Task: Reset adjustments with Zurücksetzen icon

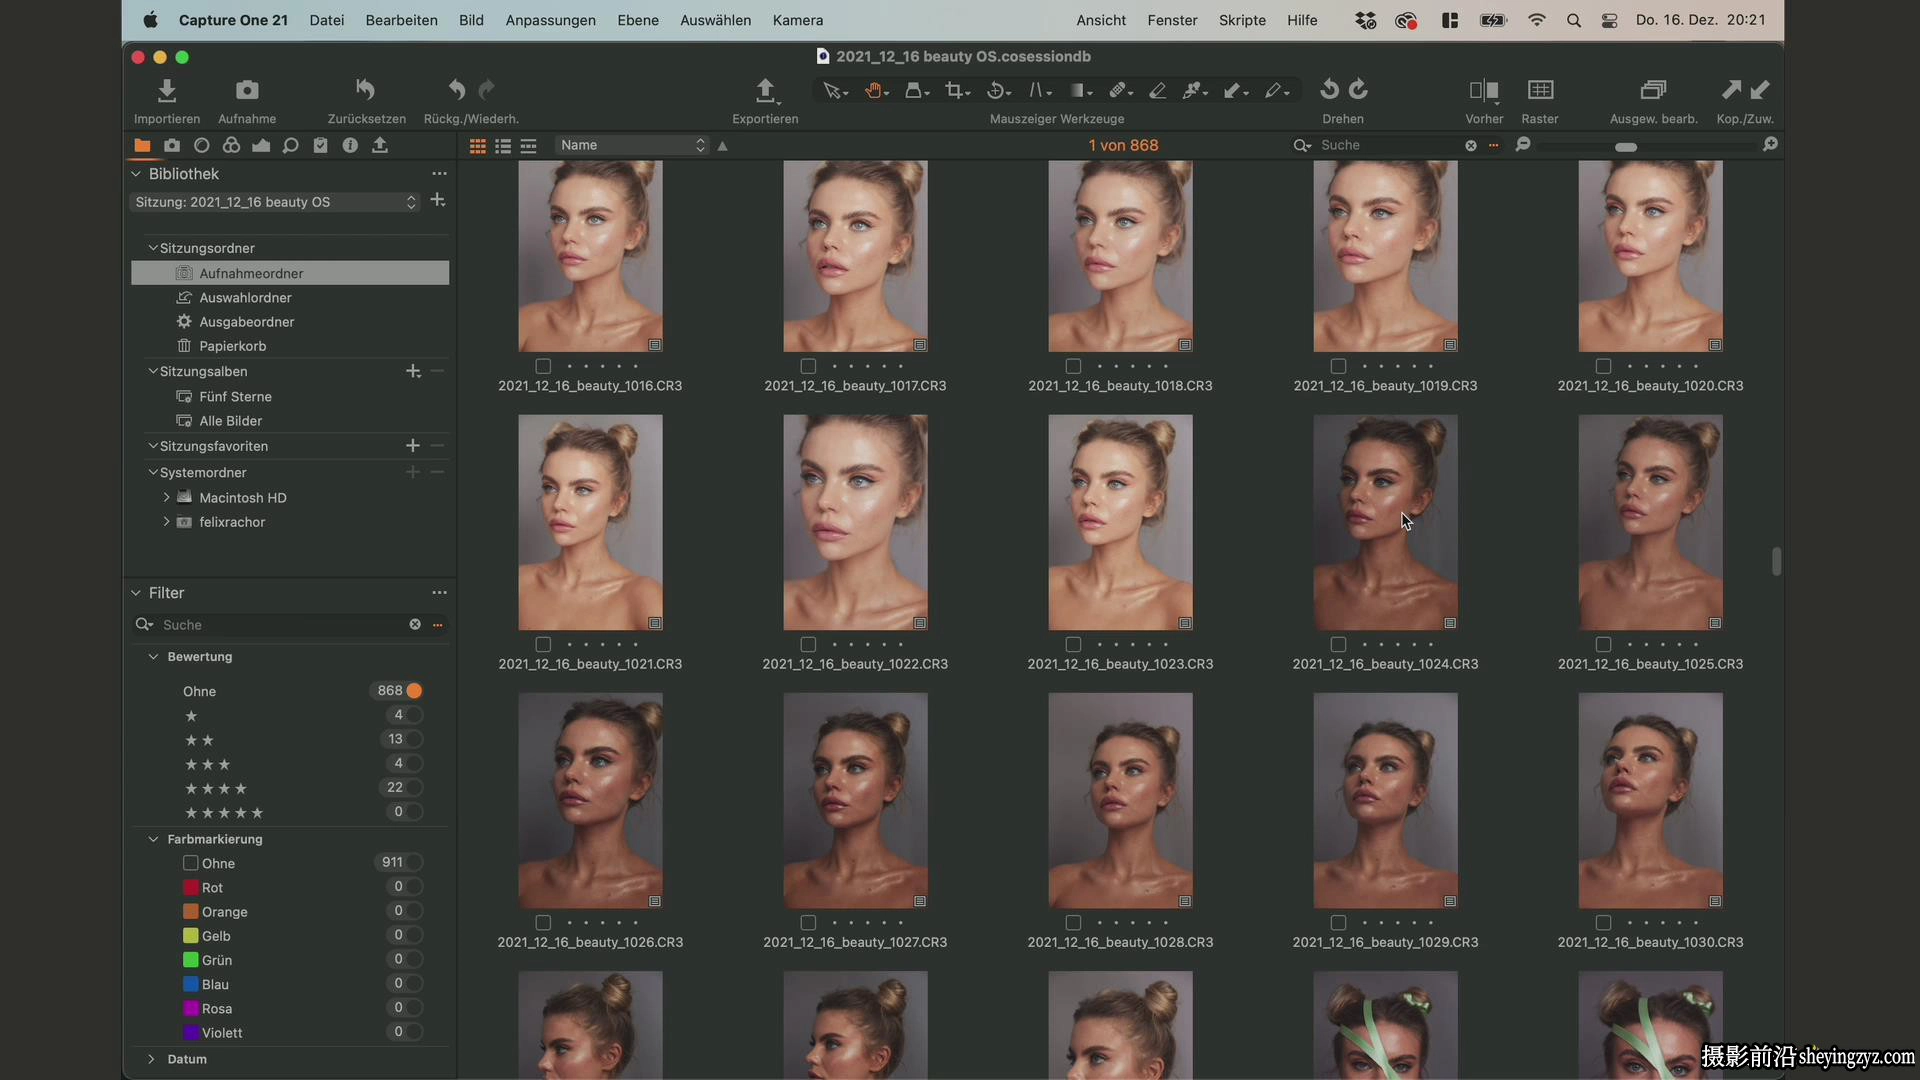Action: click(366, 90)
